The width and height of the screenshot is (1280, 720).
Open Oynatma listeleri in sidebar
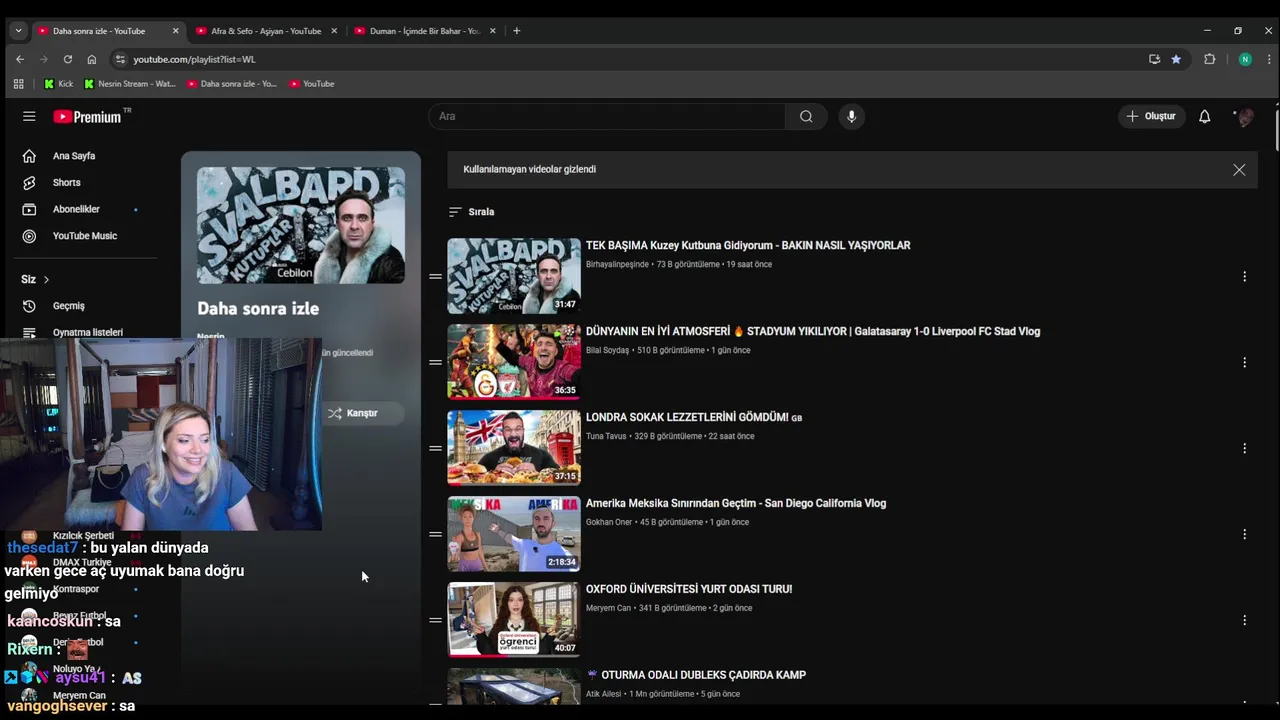coord(88,332)
